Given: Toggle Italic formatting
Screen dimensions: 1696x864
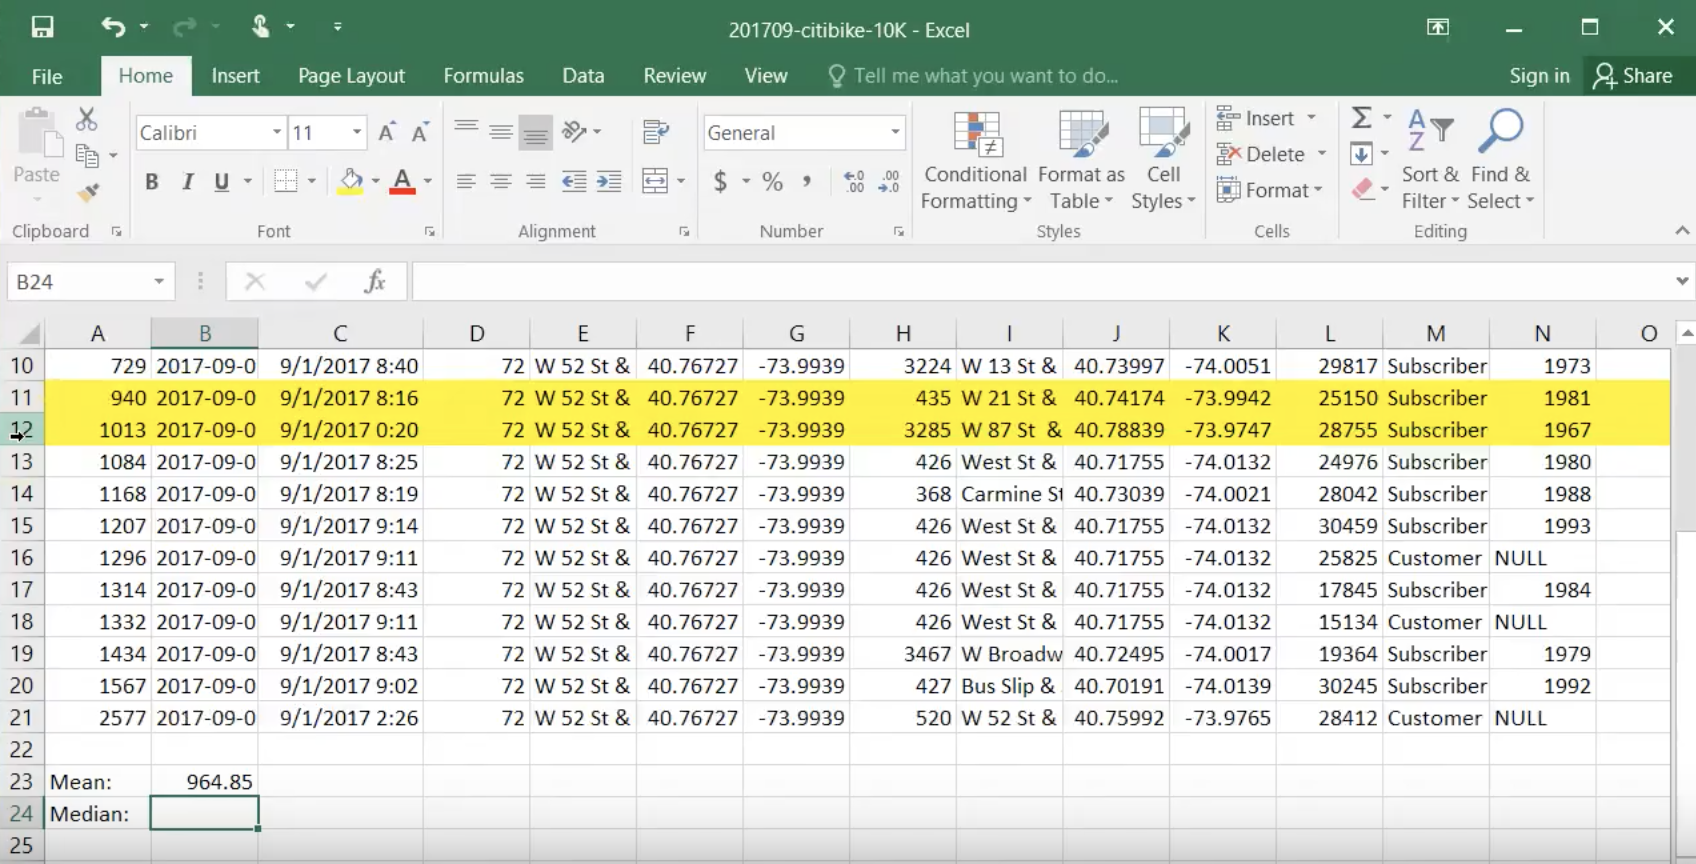Looking at the screenshot, I should click(x=187, y=181).
